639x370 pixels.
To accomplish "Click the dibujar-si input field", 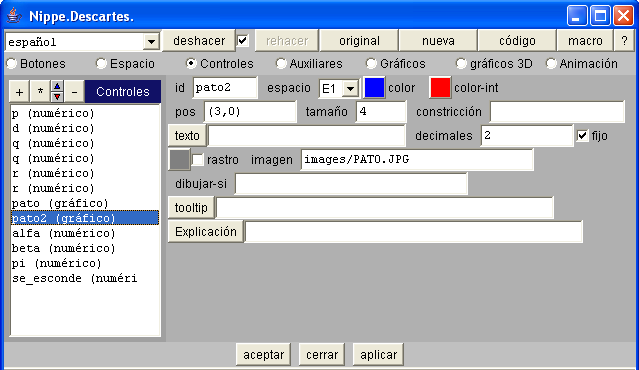I will pos(351,183).
